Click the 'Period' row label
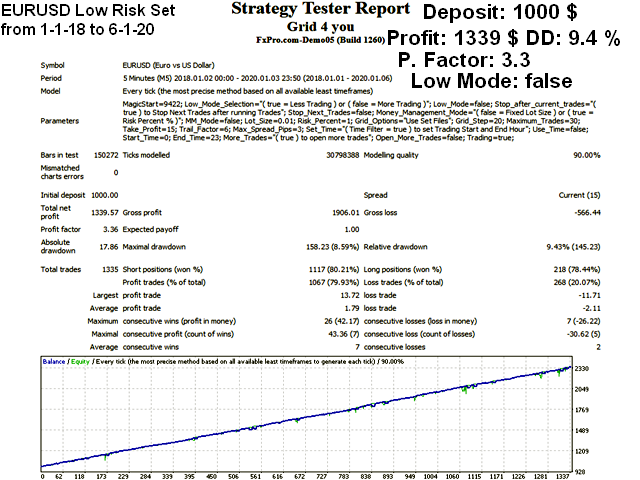The image size is (640, 480). tap(51, 78)
